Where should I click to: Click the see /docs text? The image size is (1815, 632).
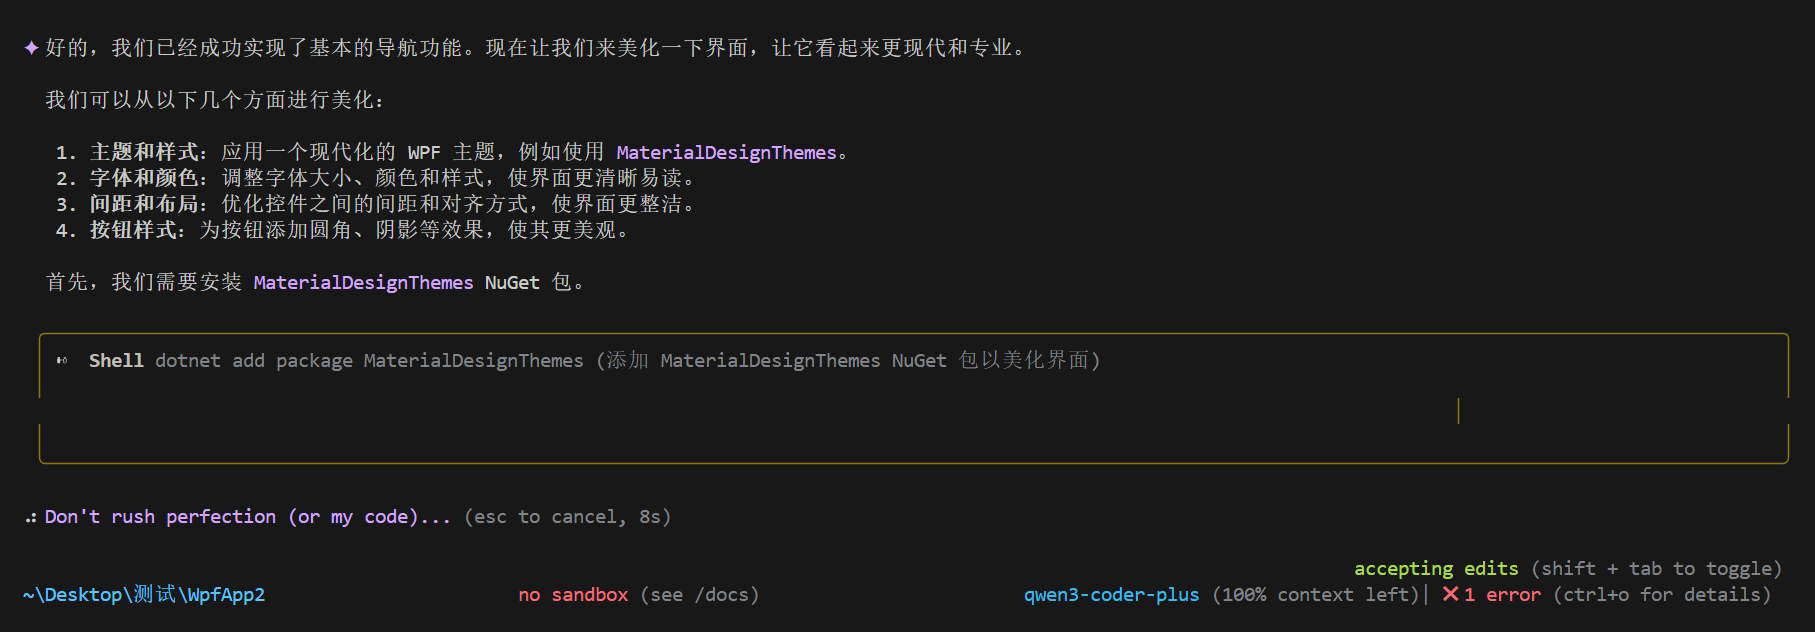pos(700,594)
